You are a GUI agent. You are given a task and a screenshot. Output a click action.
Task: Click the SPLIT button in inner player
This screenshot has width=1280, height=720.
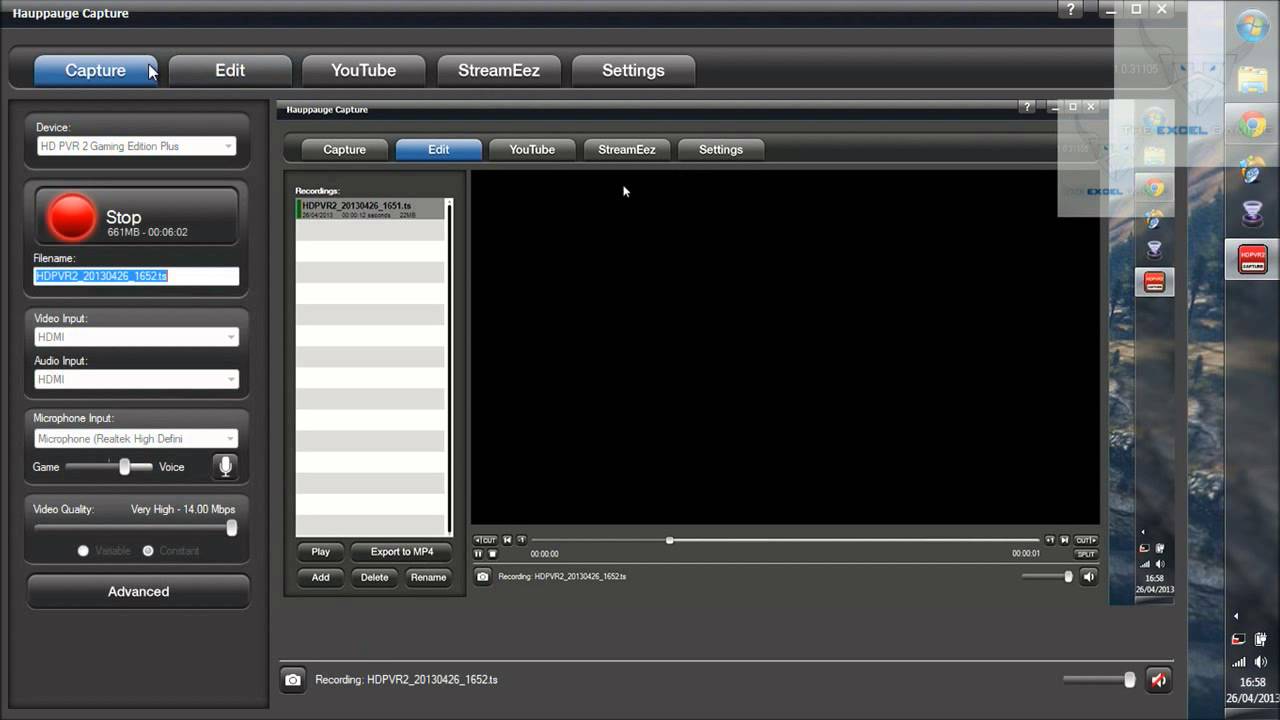coord(1086,554)
